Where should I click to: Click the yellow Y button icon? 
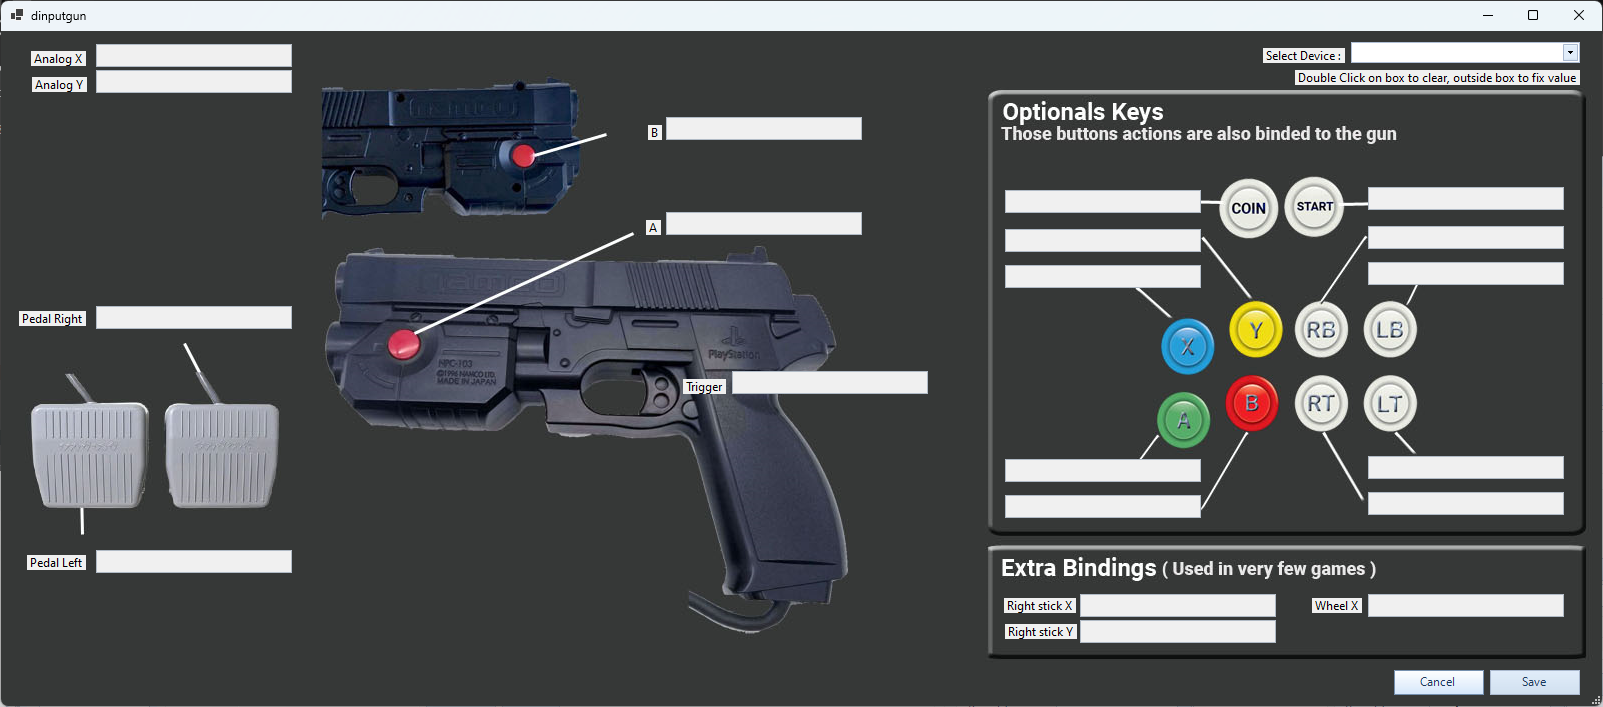coord(1256,330)
